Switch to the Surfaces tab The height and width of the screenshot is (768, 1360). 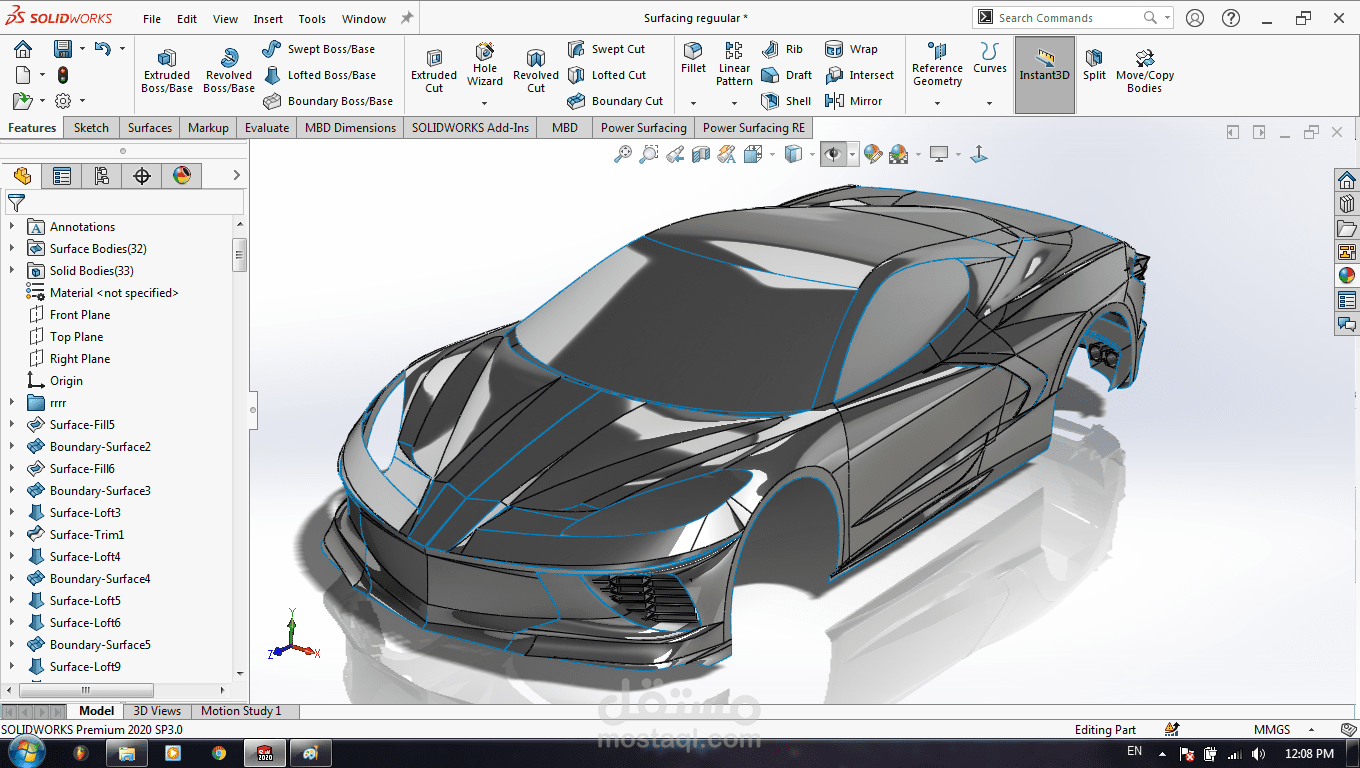click(x=150, y=128)
